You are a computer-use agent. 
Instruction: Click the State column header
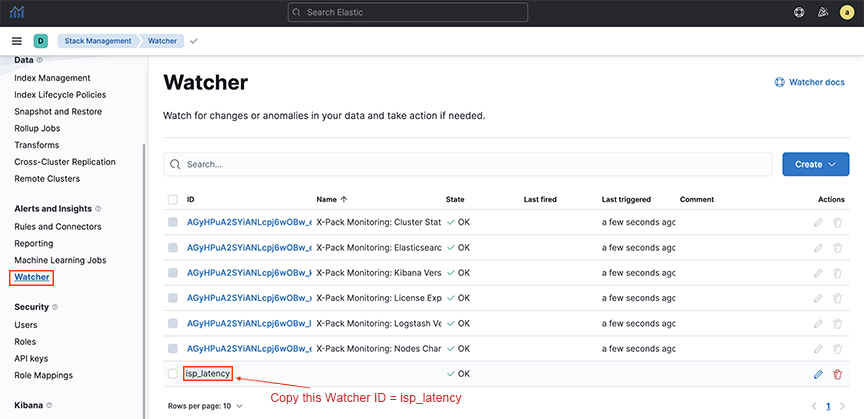455,199
